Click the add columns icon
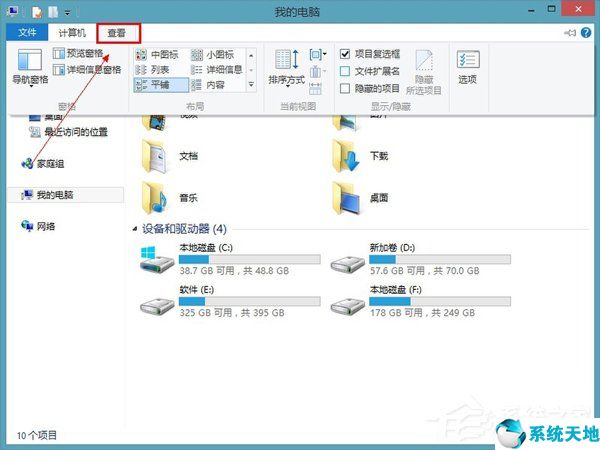600x450 pixels. 317,71
